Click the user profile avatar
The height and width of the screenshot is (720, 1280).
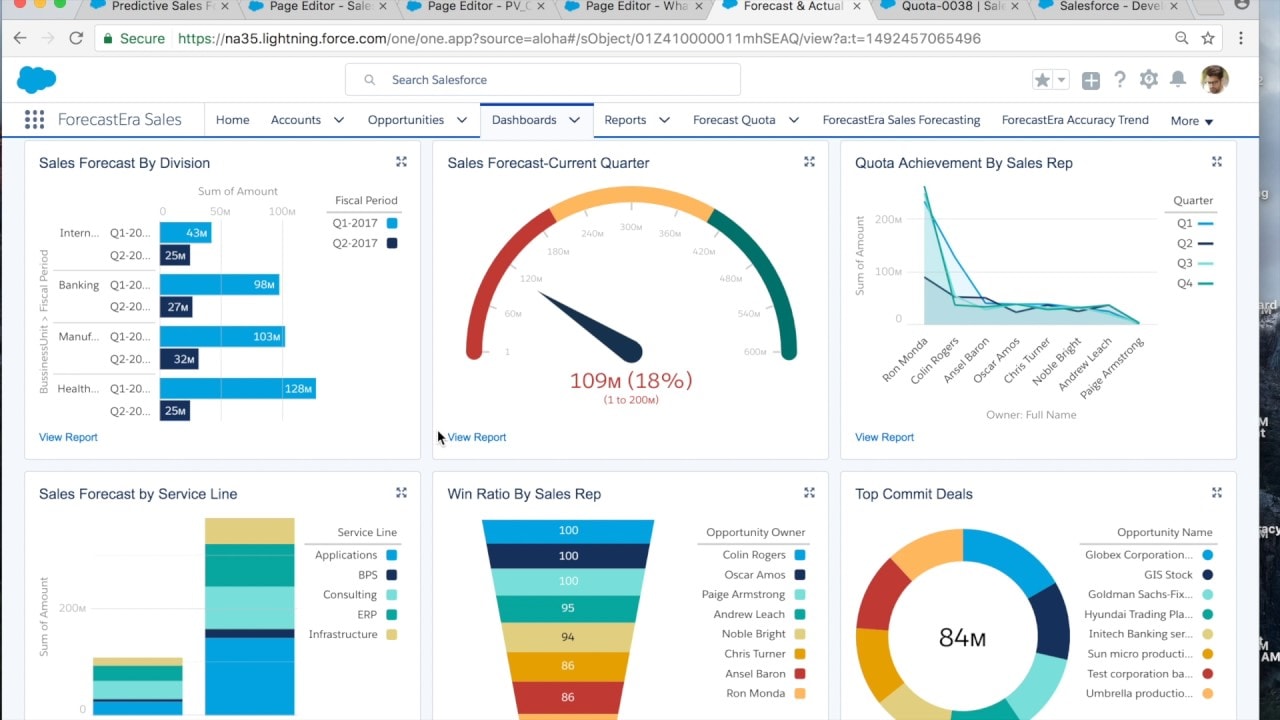1214,80
